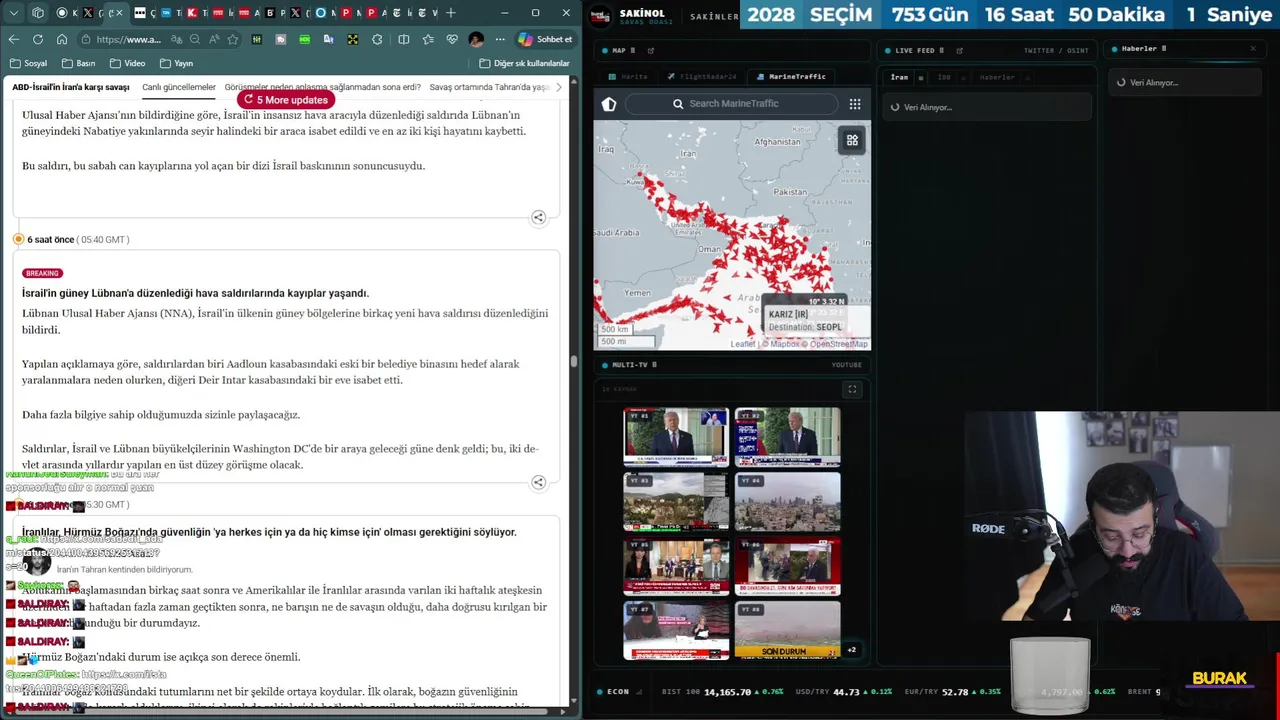Open the favorites list icon
The height and width of the screenshot is (720, 1280).
[428, 39]
